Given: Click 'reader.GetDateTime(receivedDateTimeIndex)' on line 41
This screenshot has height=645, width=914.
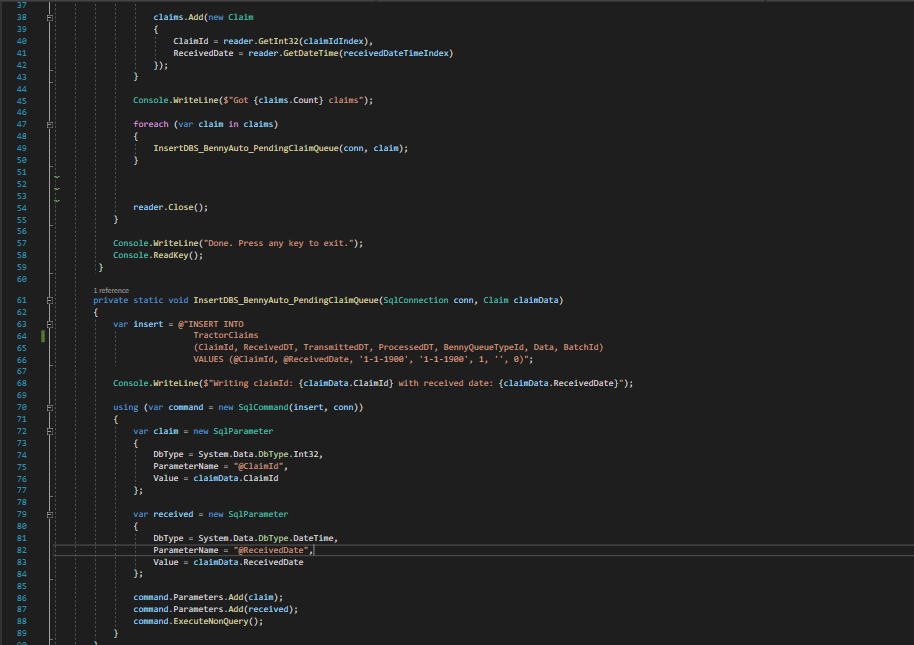Looking at the screenshot, I should tap(351, 53).
